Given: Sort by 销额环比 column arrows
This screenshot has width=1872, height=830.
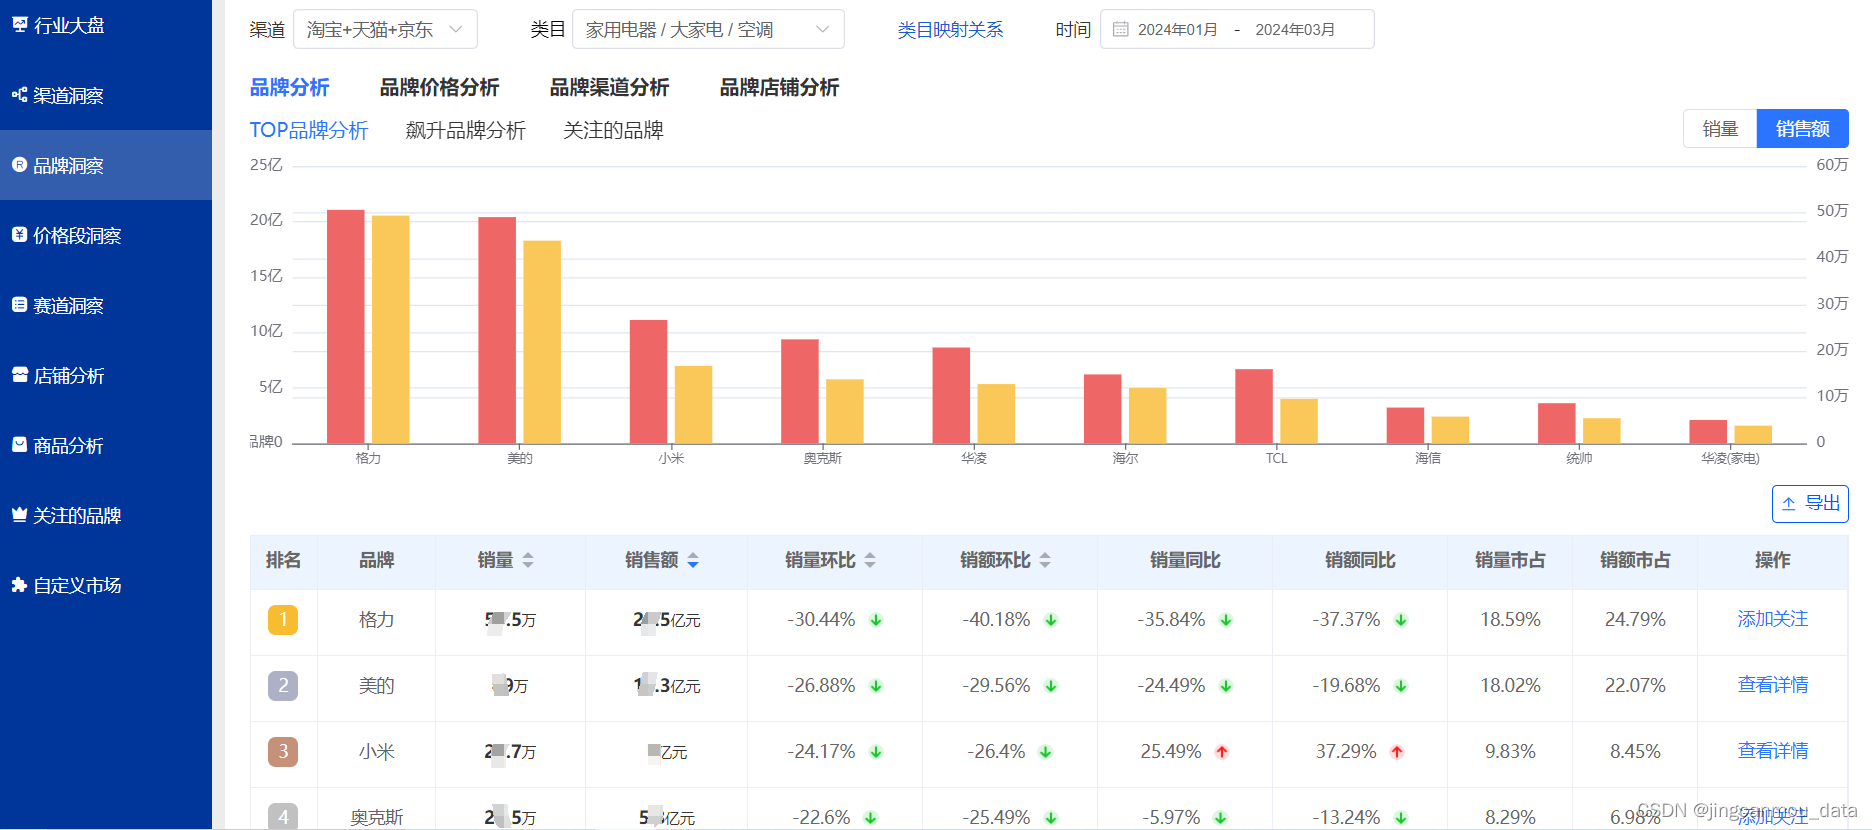Looking at the screenshot, I should point(1045,561).
